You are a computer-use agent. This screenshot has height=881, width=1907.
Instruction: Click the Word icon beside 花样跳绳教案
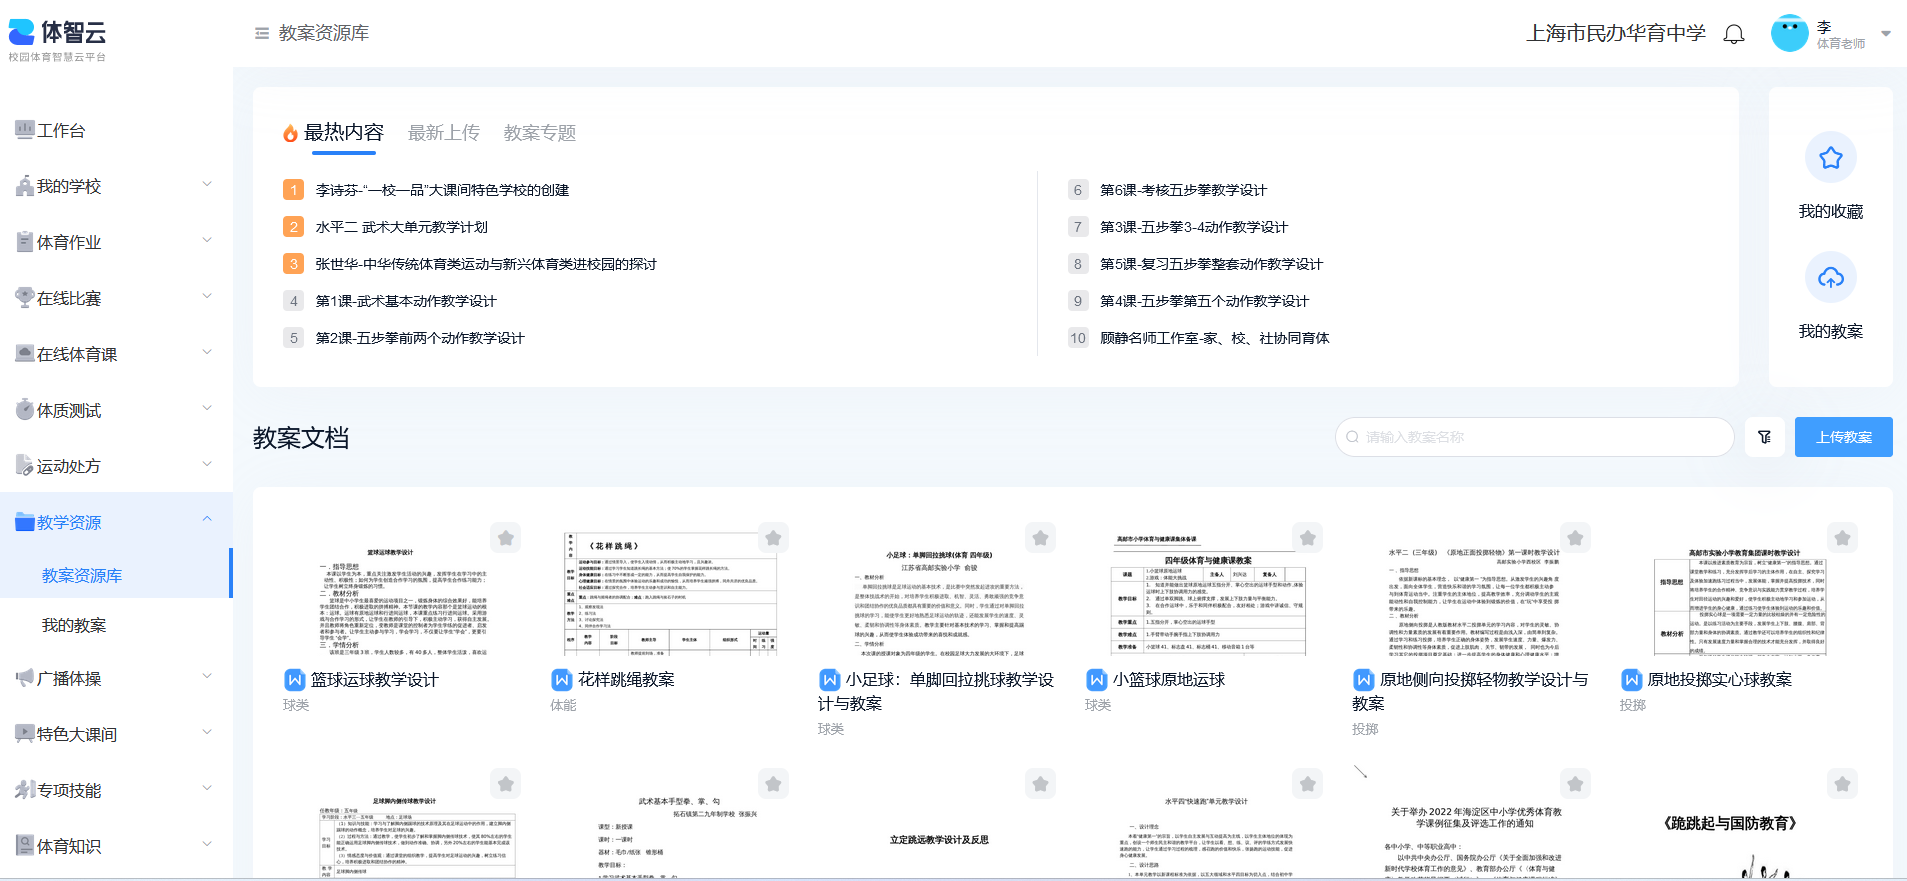(562, 680)
